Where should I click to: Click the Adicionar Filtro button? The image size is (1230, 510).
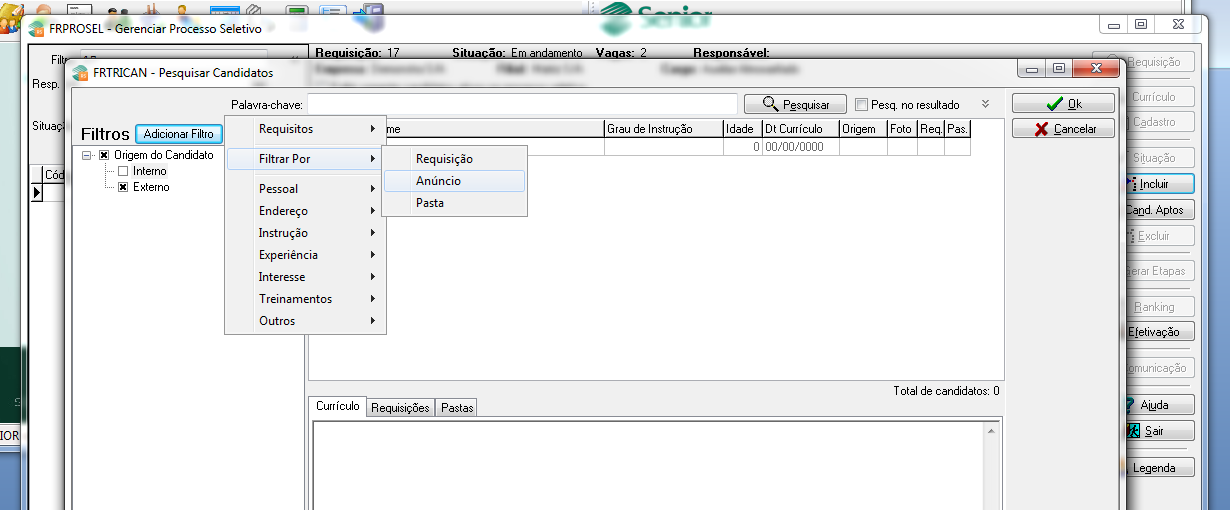pos(179,134)
